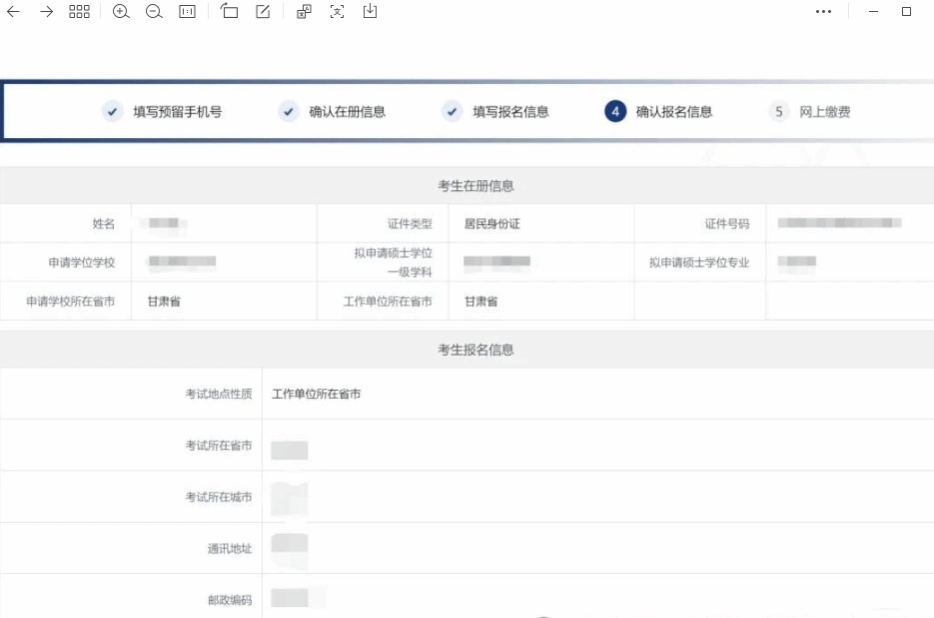This screenshot has height=618, width=934.
Task: Click the extract text (OCR) icon
Action: click(x=337, y=12)
